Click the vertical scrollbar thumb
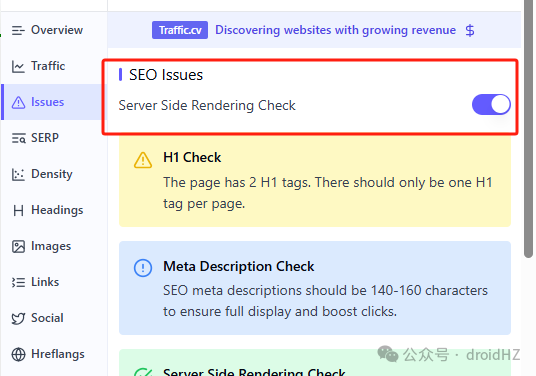Viewport: 536px width, 376px height. coord(528,128)
